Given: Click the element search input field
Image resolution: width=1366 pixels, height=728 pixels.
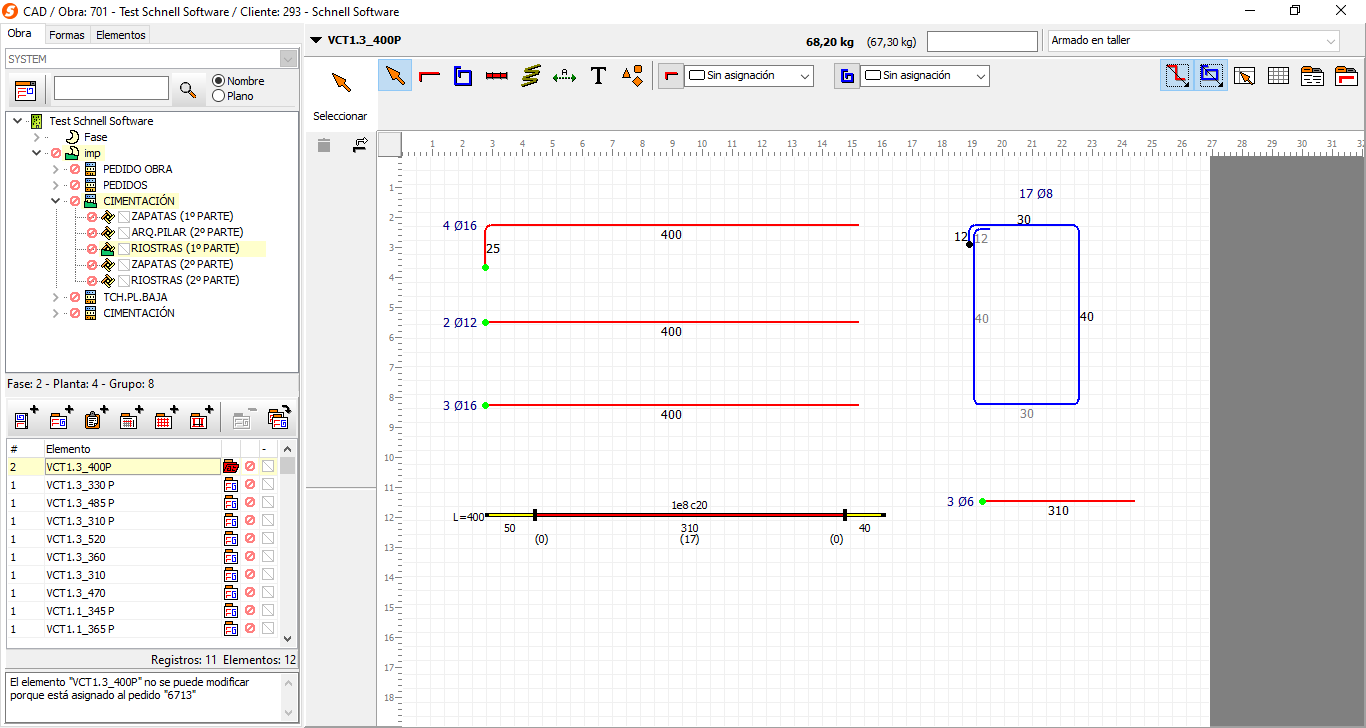Looking at the screenshot, I should pyautogui.click(x=111, y=89).
